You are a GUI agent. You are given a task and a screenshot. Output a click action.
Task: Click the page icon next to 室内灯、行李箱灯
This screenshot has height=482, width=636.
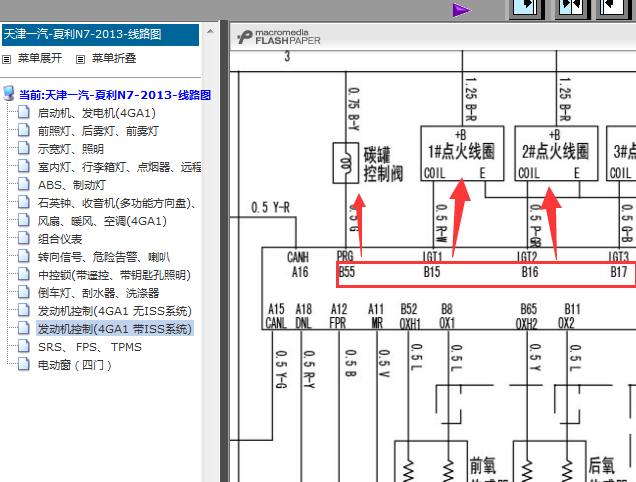click(x=24, y=166)
